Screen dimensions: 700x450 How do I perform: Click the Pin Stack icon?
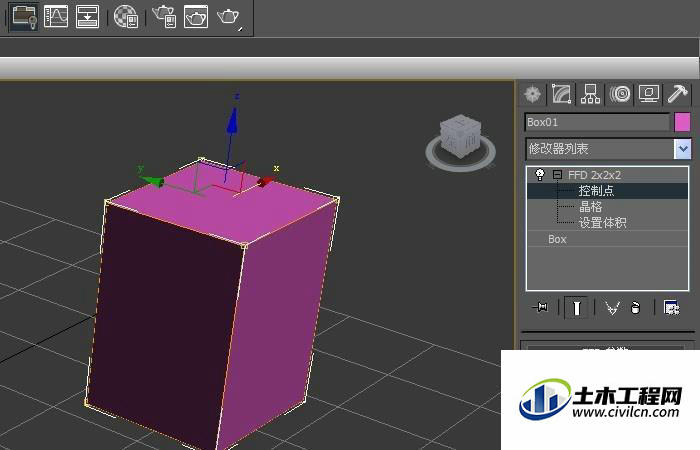coord(540,307)
